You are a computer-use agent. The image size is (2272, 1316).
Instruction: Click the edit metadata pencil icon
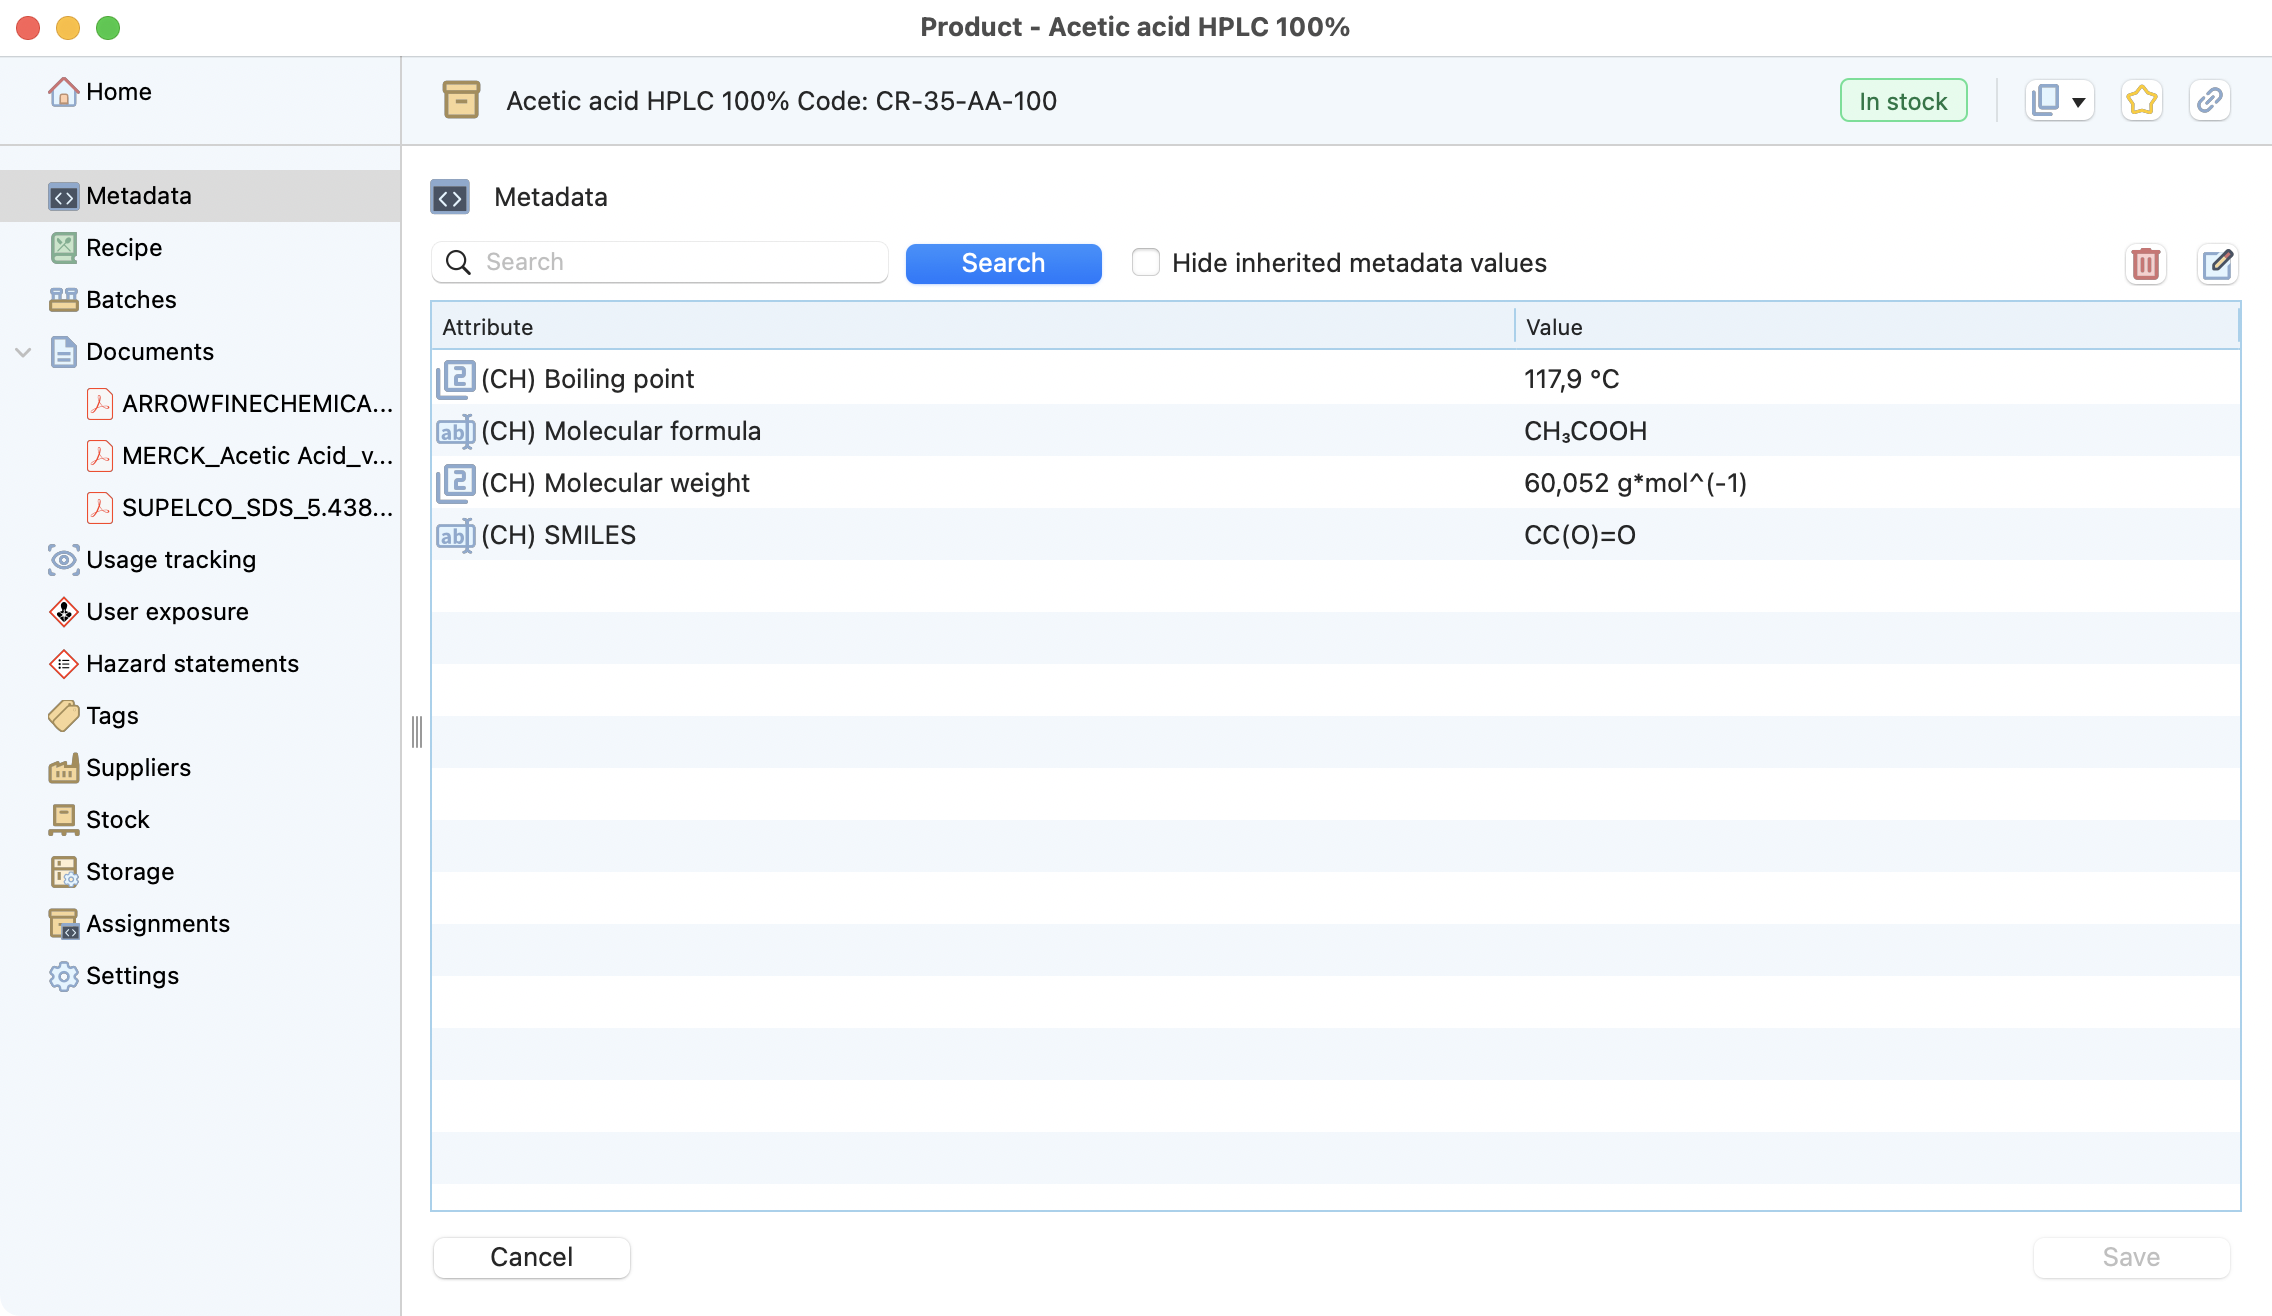click(2217, 264)
